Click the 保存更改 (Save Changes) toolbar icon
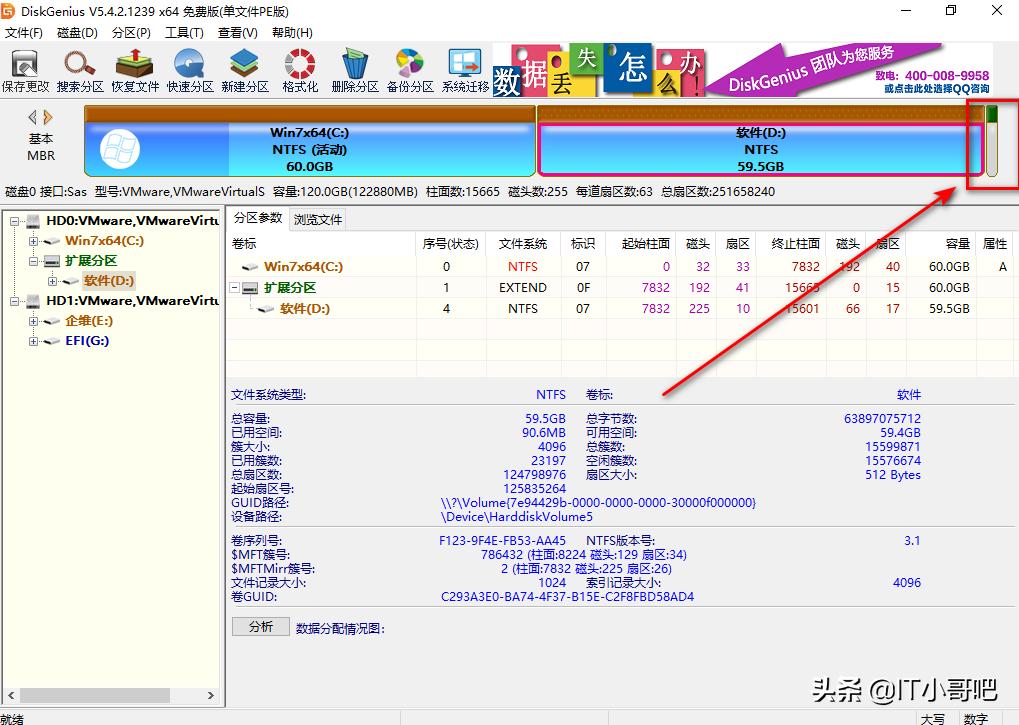The height and width of the screenshot is (725, 1019). tap(27, 70)
